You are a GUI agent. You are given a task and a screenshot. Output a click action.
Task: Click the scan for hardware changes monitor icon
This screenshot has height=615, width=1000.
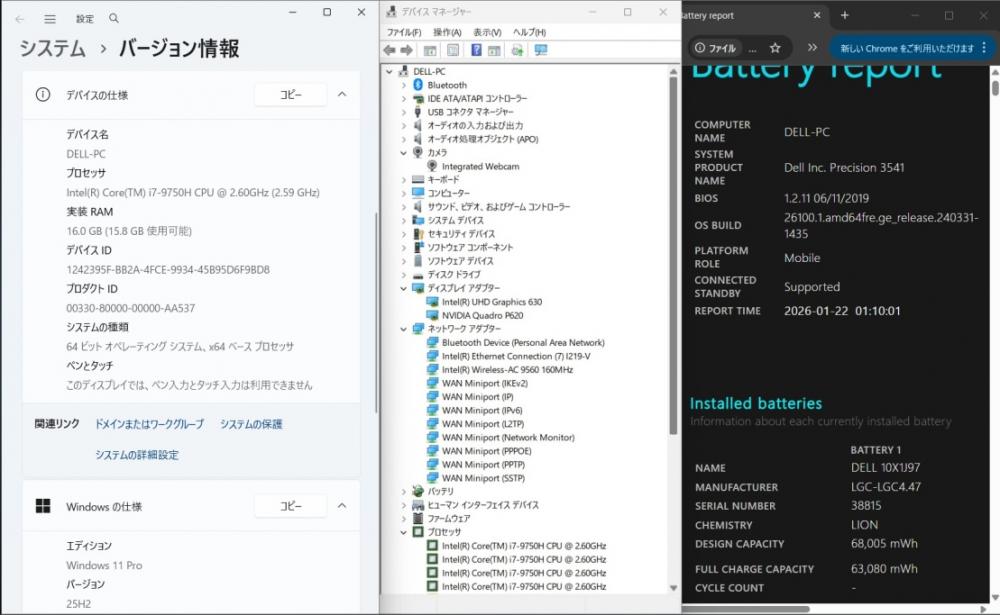[541, 50]
